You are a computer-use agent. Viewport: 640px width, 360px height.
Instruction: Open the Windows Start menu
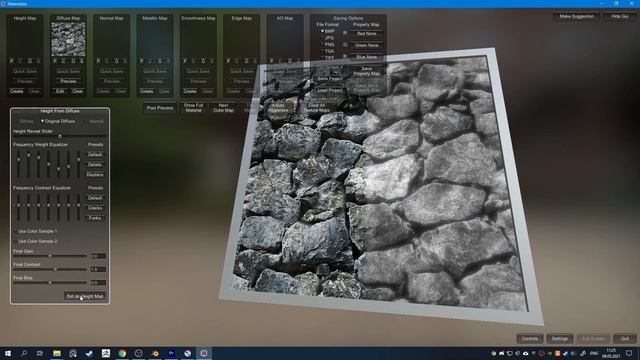[x=8, y=353]
